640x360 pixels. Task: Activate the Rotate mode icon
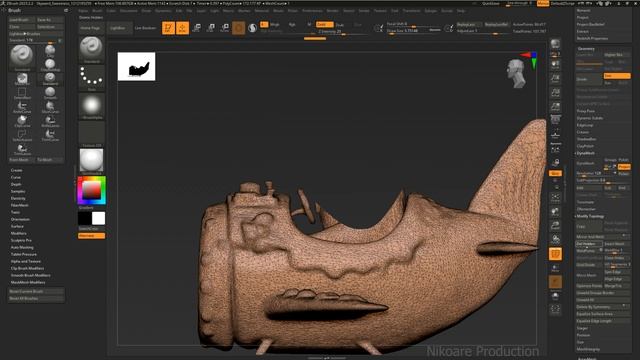[224, 28]
